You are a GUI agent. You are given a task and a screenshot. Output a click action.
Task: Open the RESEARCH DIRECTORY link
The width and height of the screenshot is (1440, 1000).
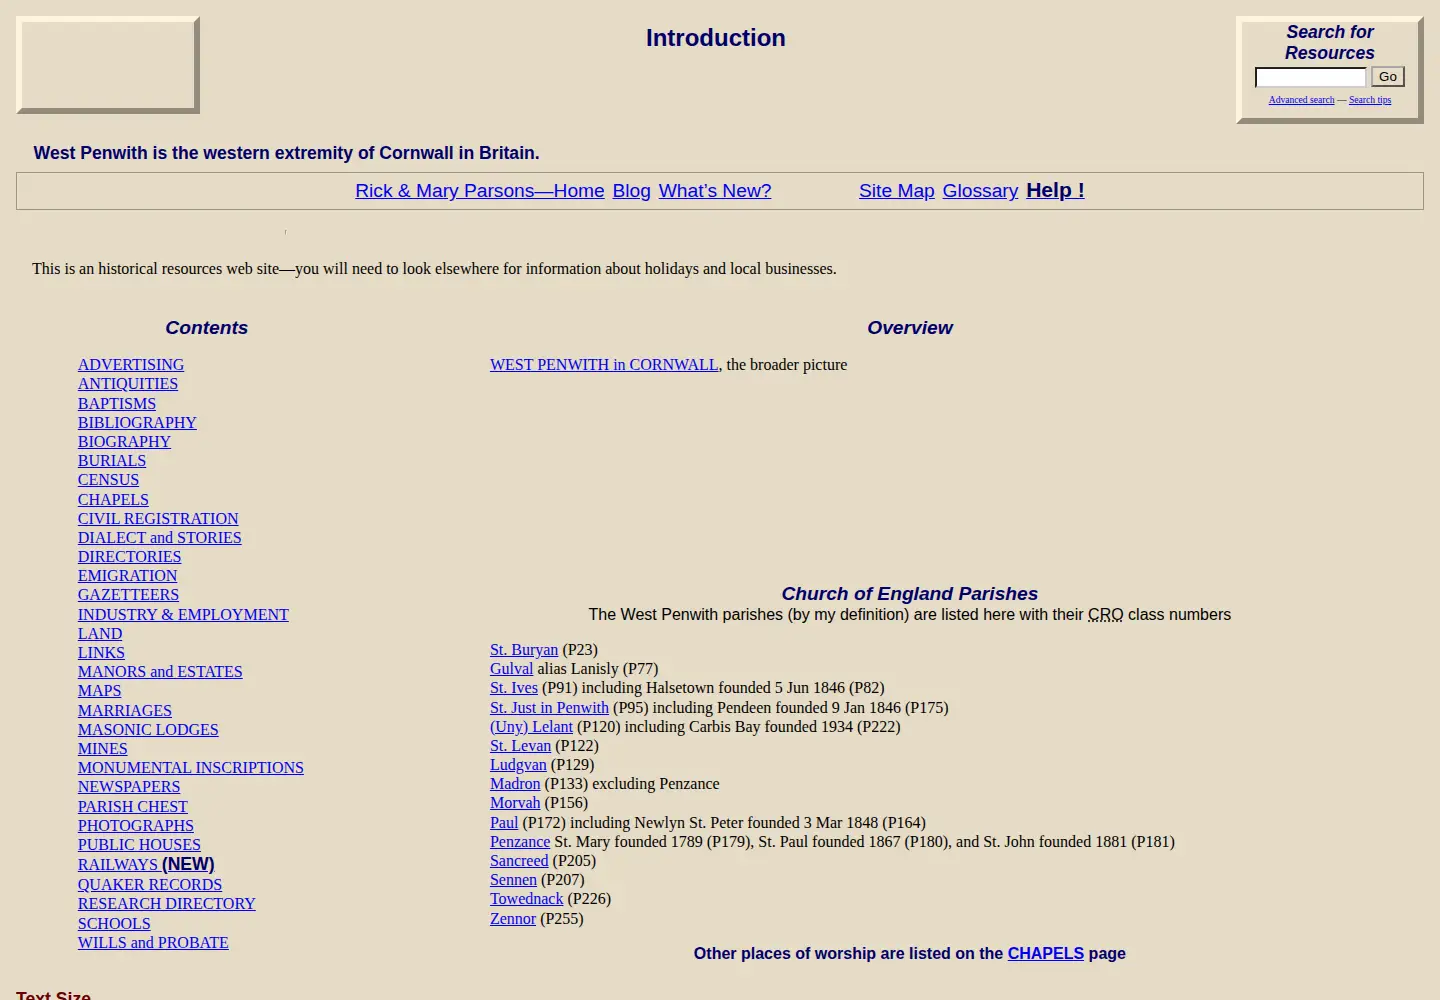[x=167, y=904]
